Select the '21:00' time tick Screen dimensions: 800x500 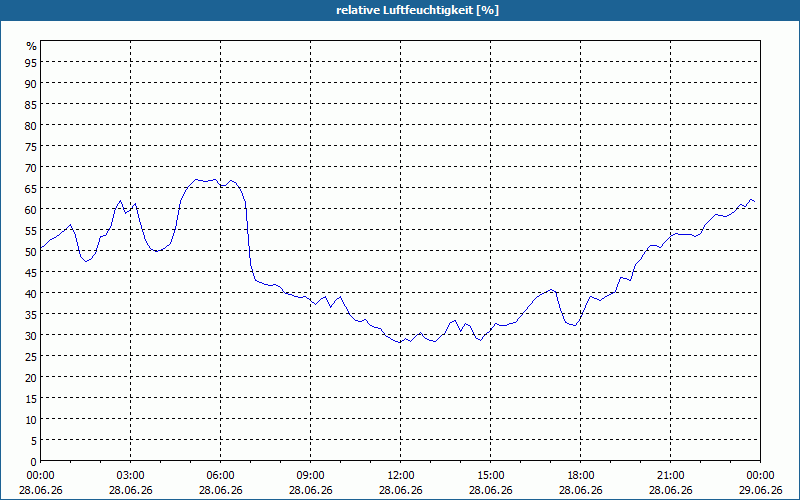670,476
